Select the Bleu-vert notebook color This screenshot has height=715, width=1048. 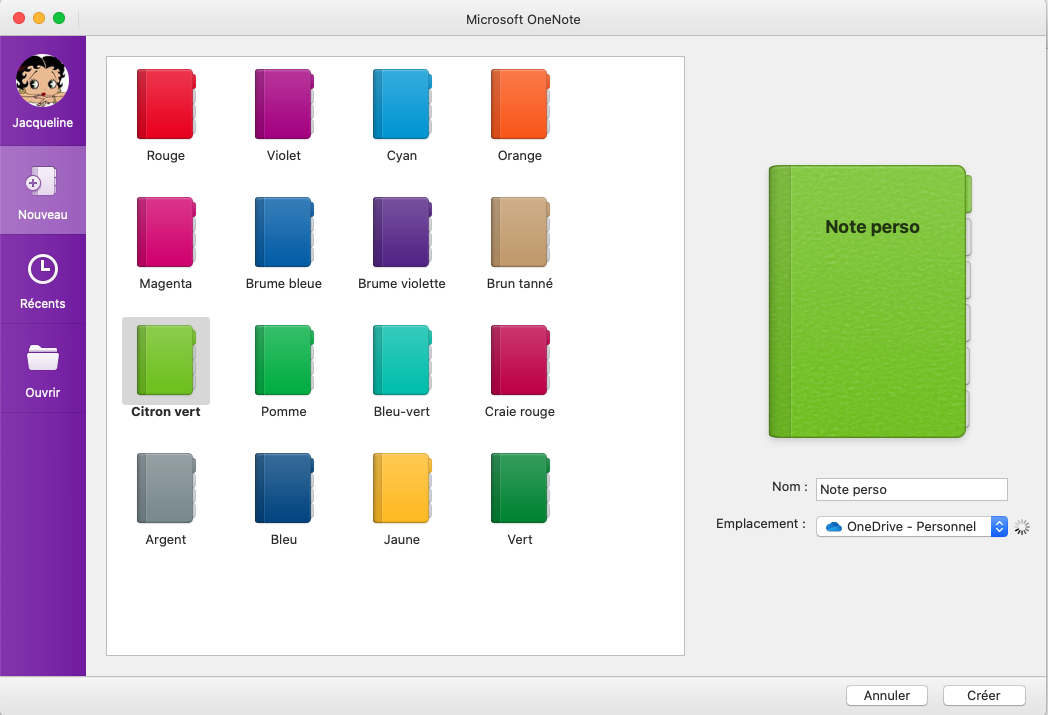[x=402, y=360]
